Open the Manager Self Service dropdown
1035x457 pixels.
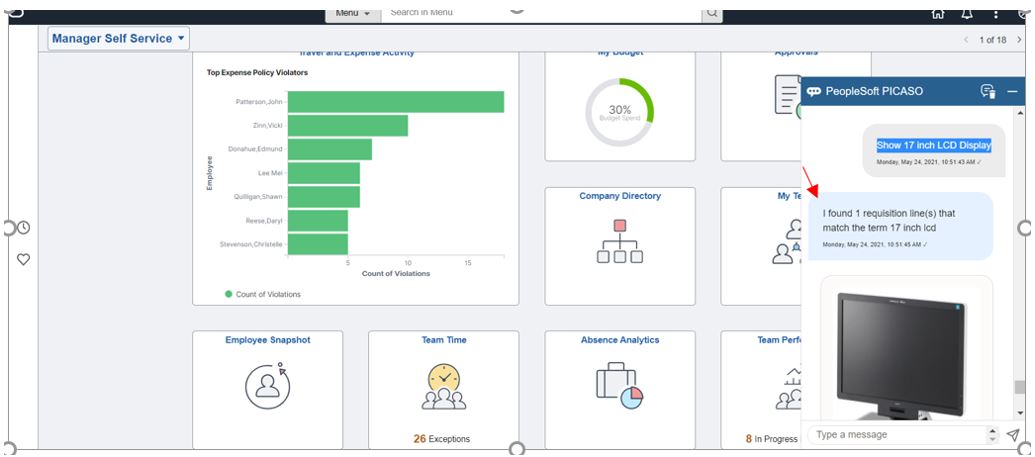tap(119, 38)
